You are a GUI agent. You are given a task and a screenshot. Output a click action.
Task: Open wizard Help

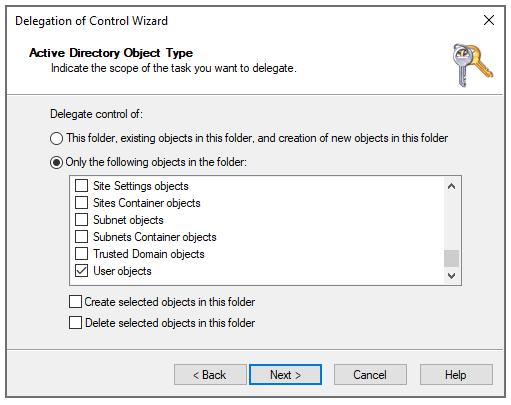pyautogui.click(x=456, y=375)
